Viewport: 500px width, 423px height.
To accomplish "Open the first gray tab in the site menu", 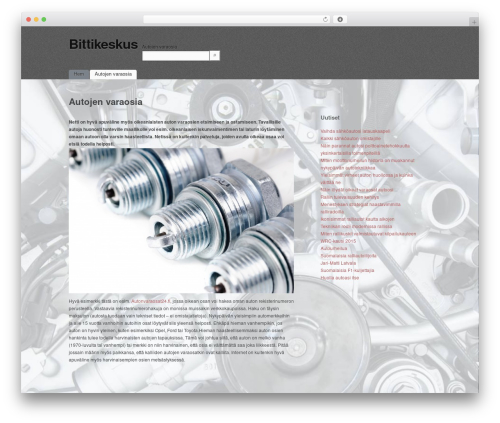I will point(79,74).
